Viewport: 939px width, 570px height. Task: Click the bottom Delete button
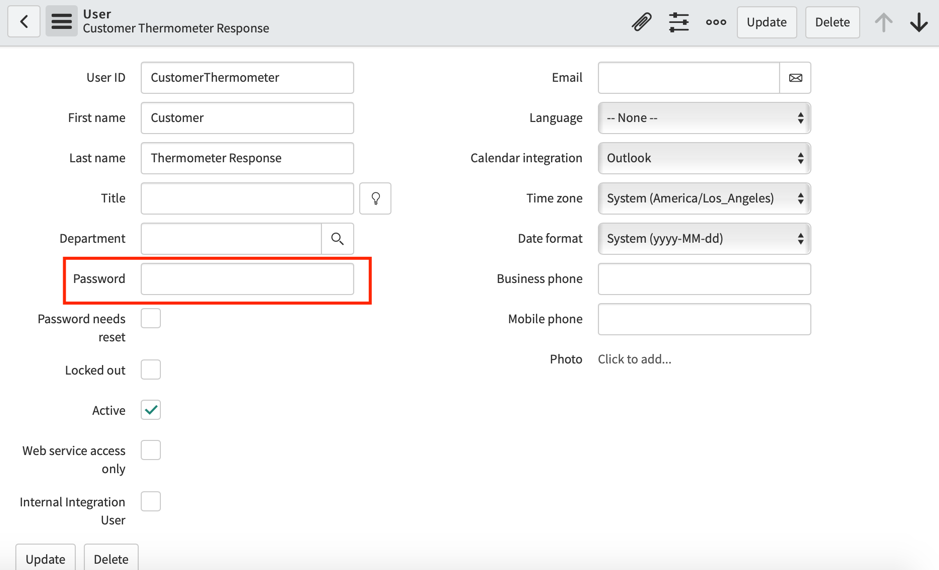(111, 558)
